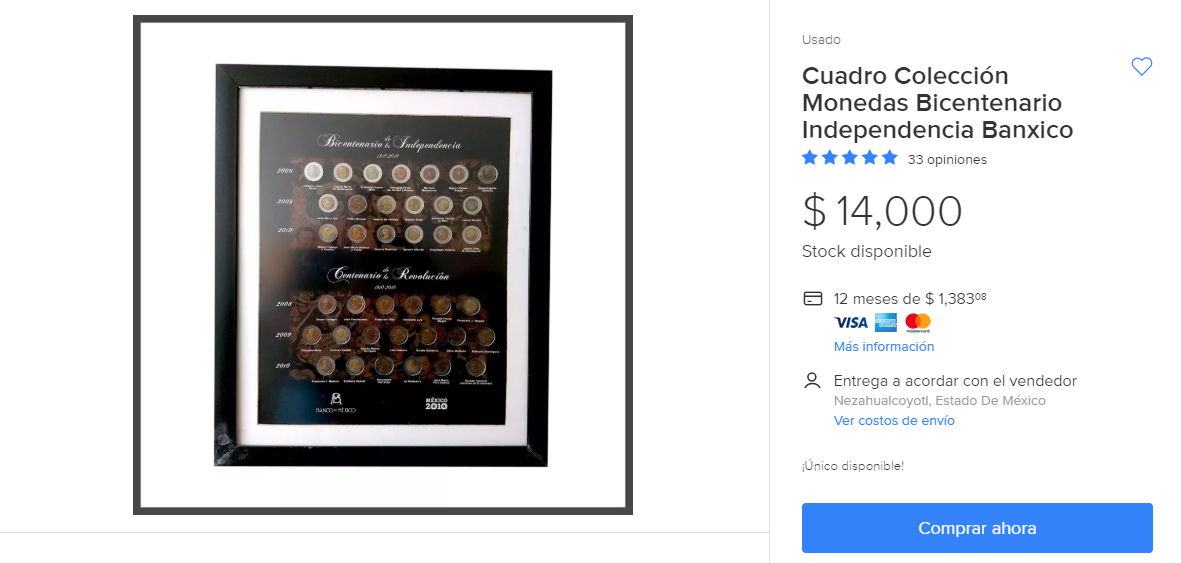Buy the item with Comprar ahora
The image size is (1181, 563).
pyautogui.click(x=977, y=528)
